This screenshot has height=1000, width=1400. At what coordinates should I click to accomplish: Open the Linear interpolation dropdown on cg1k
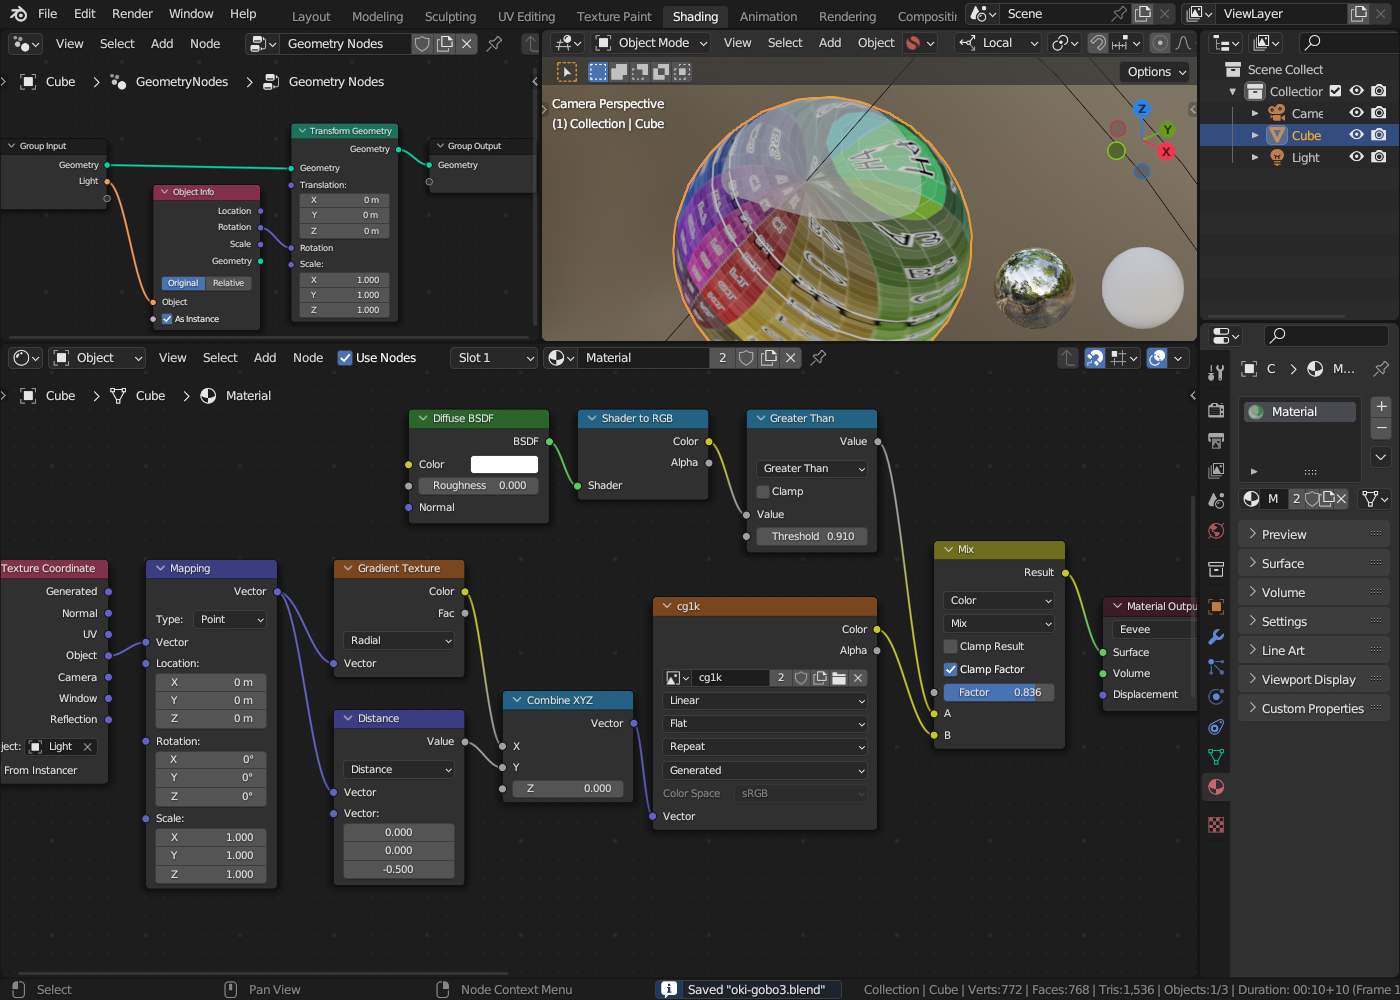coord(765,701)
